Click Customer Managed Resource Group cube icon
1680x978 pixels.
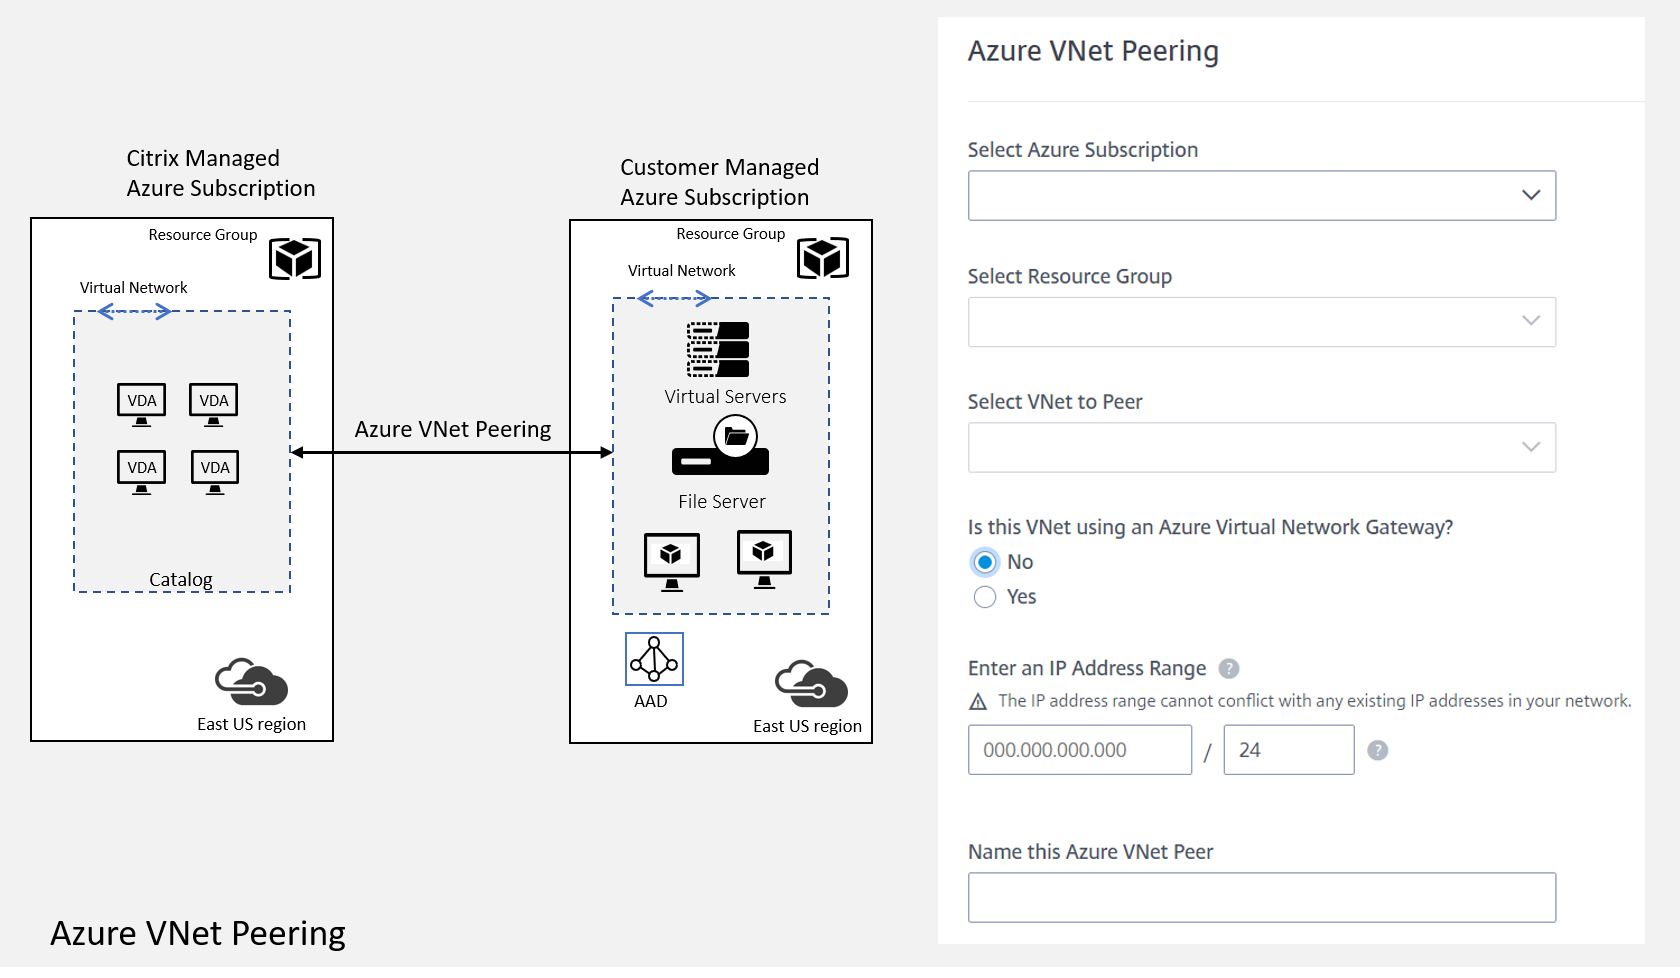tap(823, 258)
